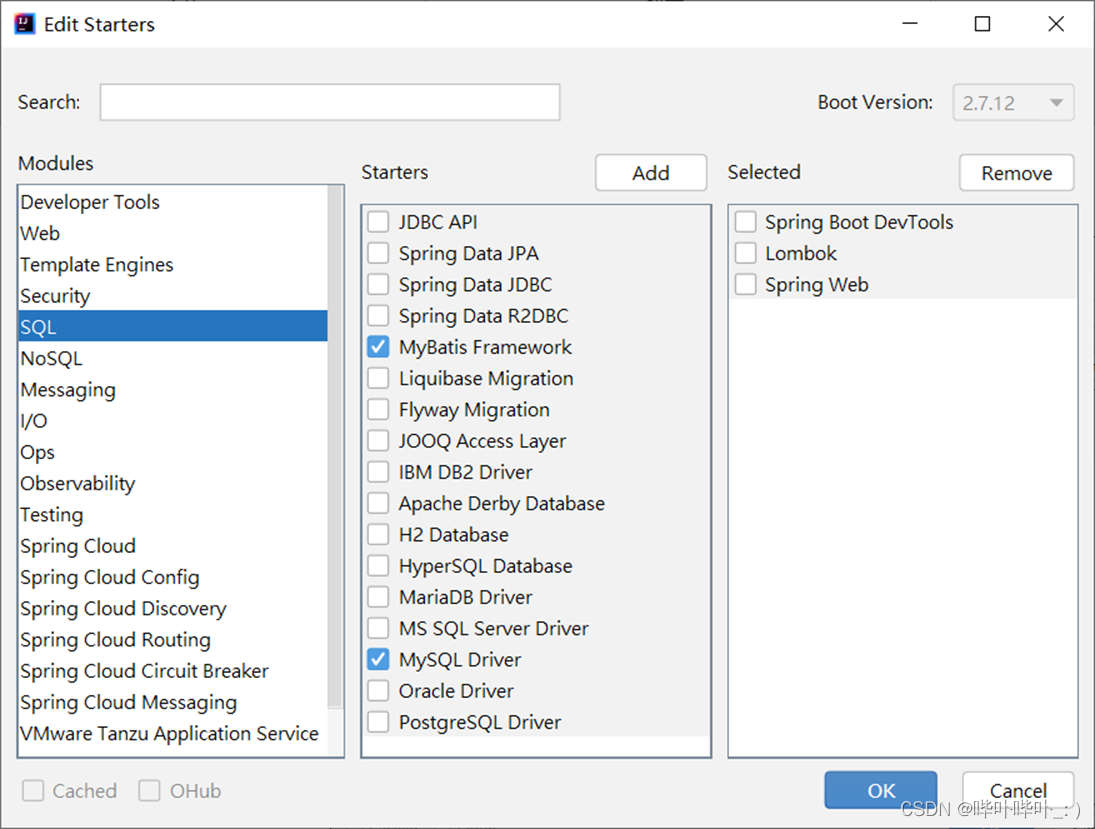Close the Edit Starters dialog window
This screenshot has height=829, width=1095.
click(1056, 24)
